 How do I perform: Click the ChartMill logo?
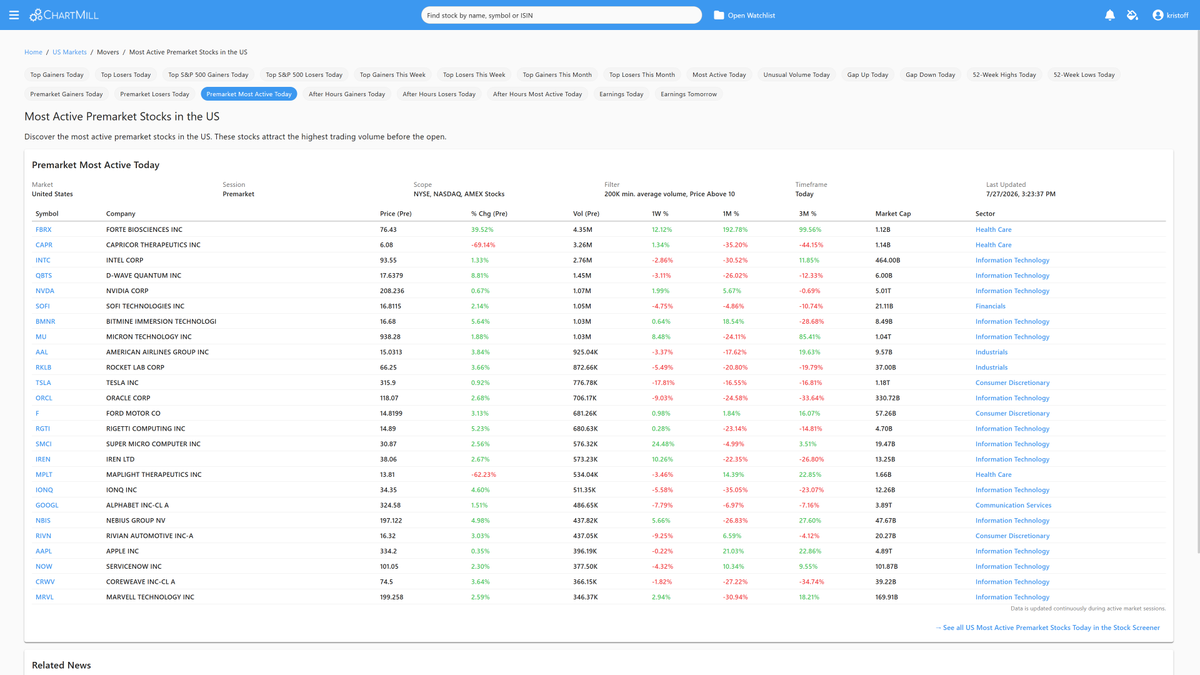pos(64,15)
